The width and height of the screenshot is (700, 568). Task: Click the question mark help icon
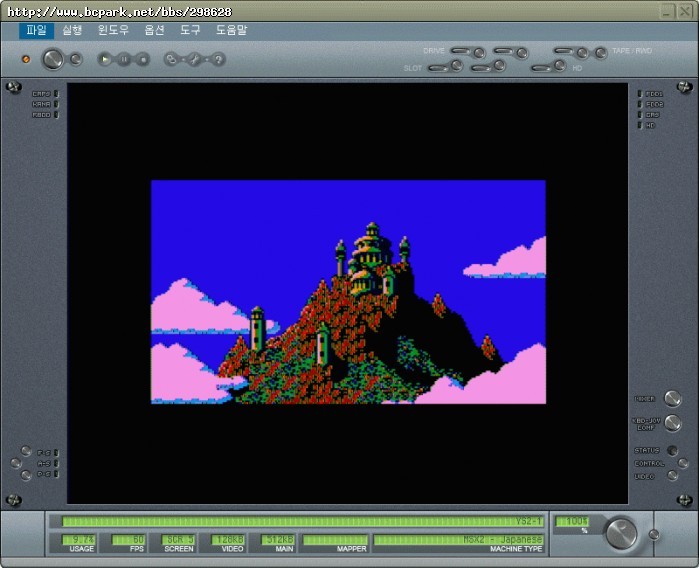(x=218, y=59)
